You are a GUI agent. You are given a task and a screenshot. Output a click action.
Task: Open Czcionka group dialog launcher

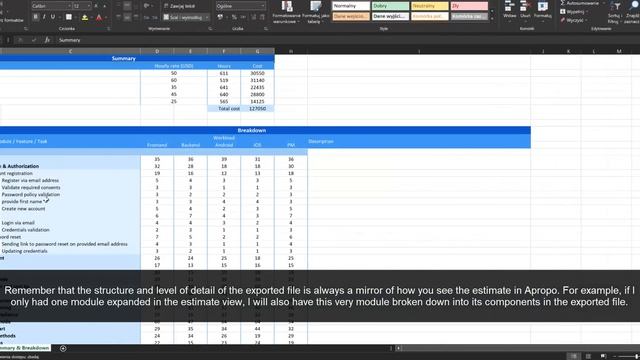(x=109, y=29)
